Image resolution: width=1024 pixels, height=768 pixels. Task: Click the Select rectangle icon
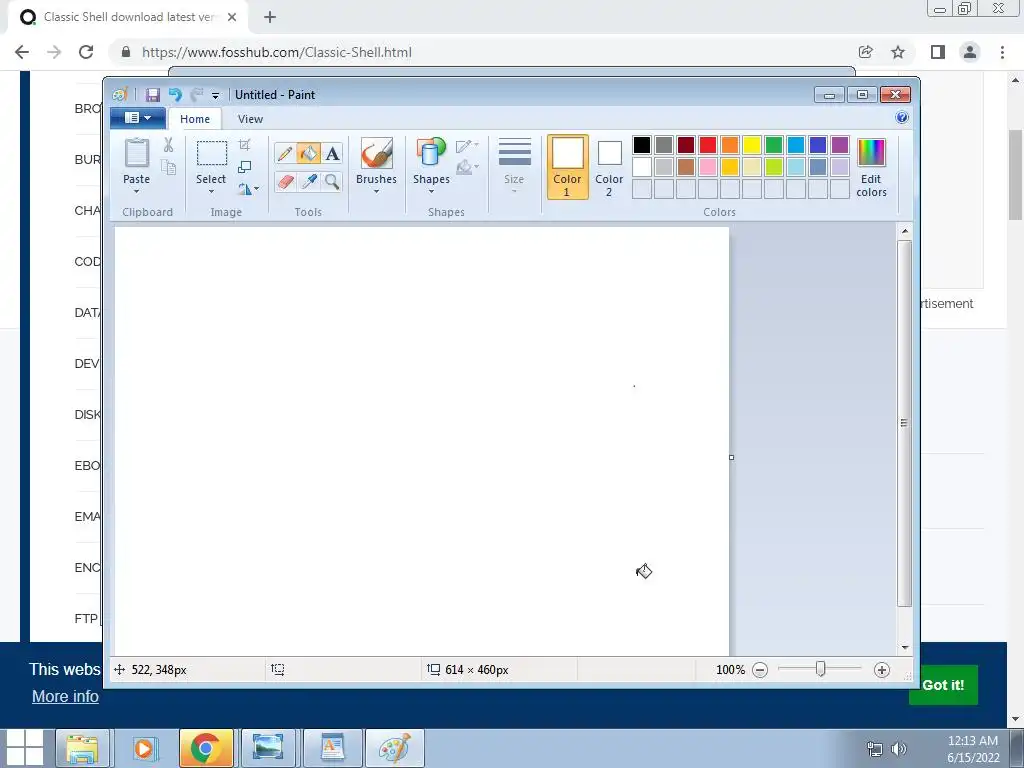[212, 153]
